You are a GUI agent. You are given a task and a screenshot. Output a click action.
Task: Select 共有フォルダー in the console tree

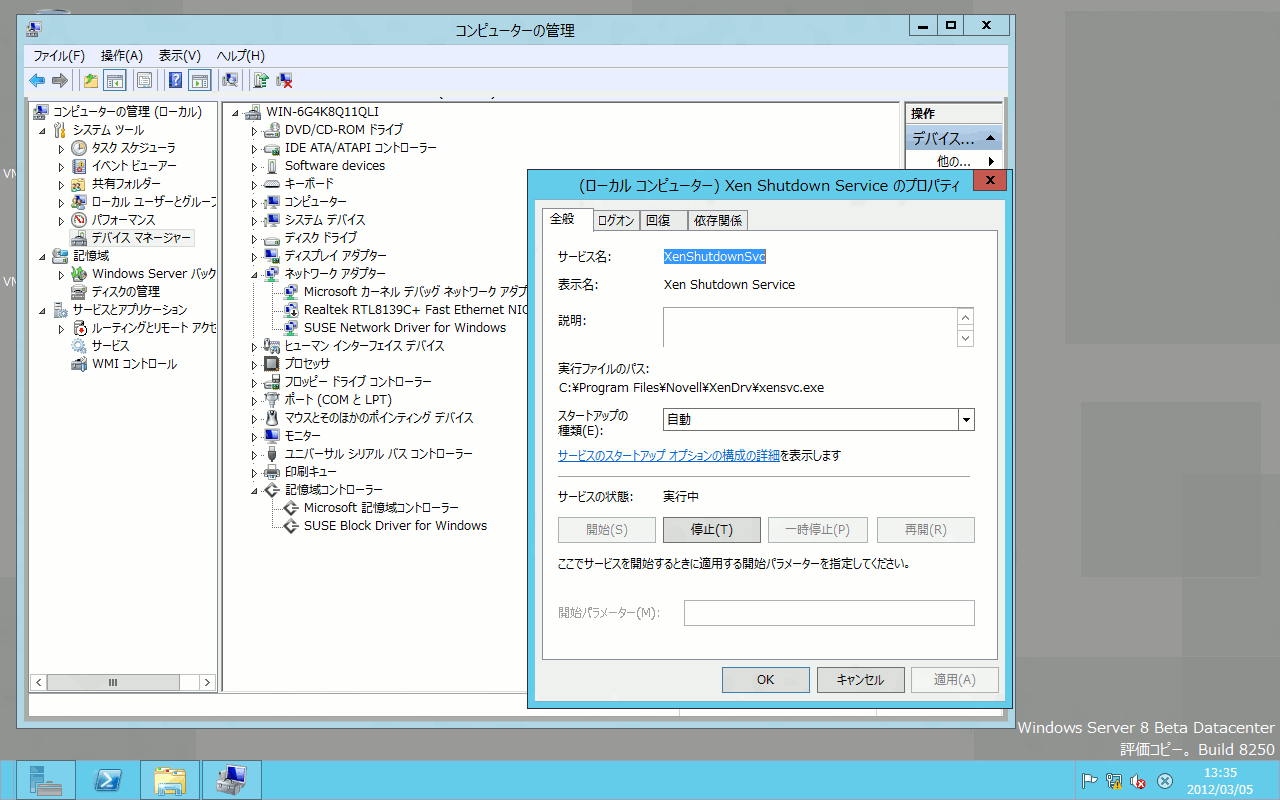pyautogui.click(x=126, y=184)
